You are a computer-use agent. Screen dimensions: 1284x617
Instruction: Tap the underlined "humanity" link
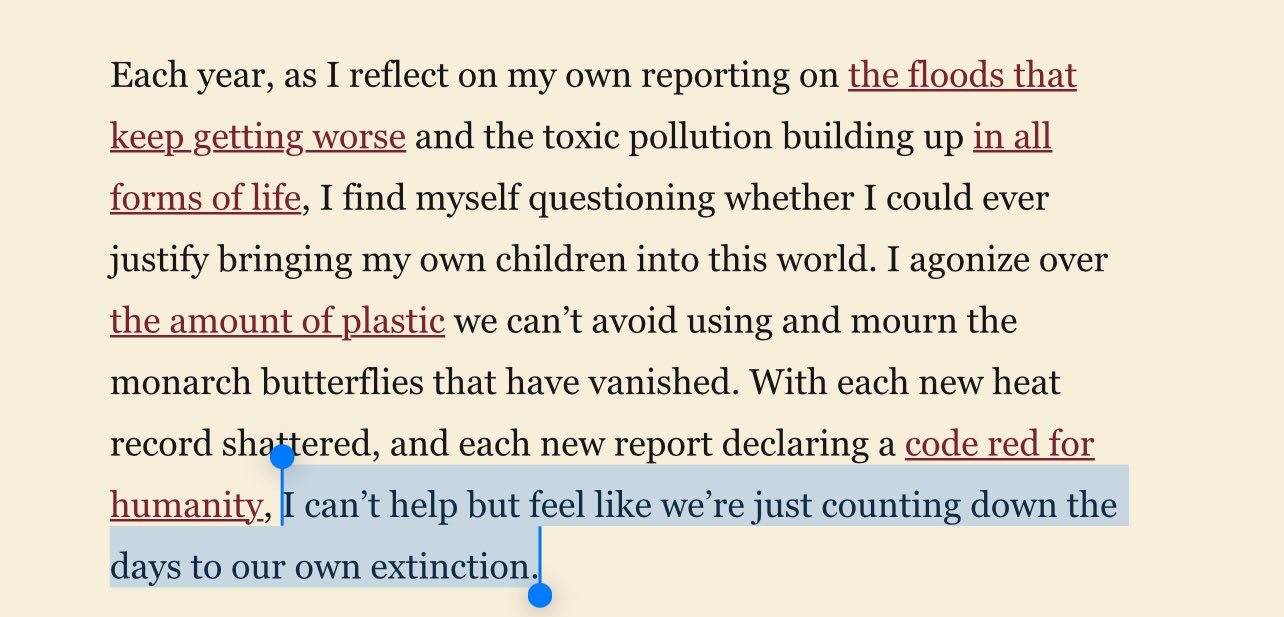click(x=185, y=506)
